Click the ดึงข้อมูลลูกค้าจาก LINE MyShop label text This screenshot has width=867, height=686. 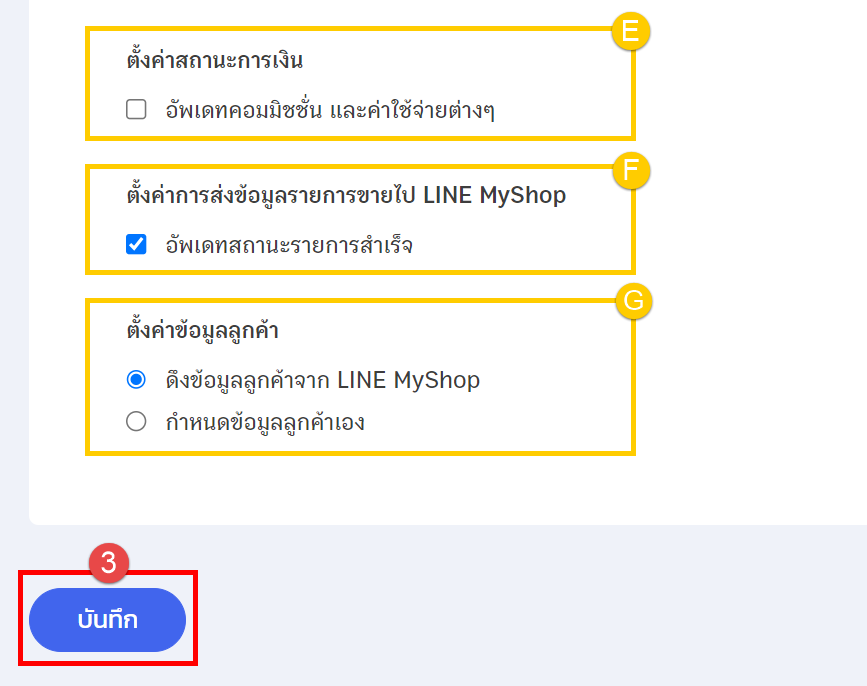(x=323, y=380)
